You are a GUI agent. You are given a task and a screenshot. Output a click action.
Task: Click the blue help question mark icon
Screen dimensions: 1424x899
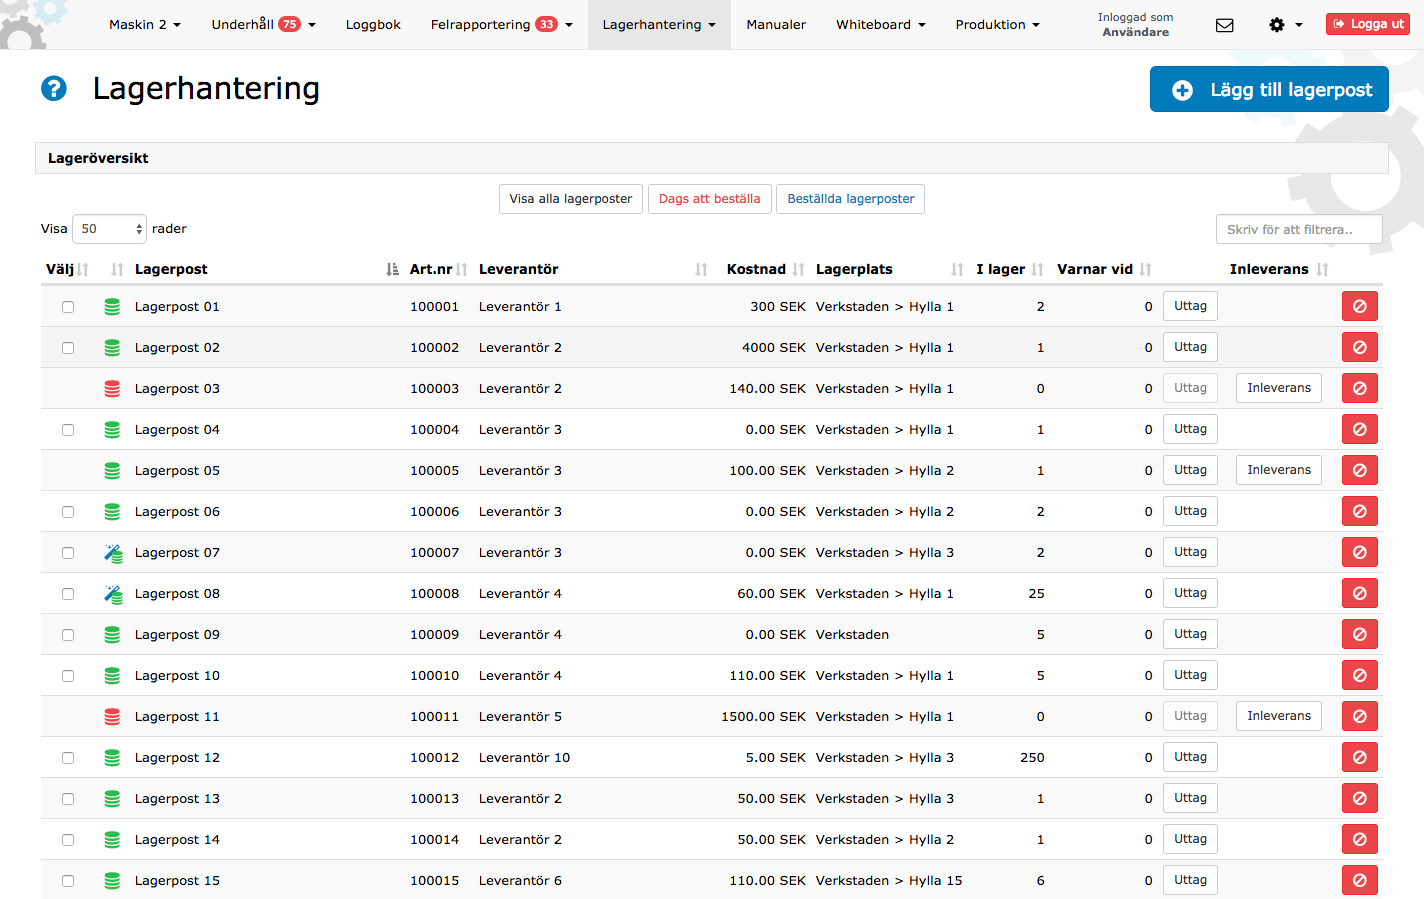tap(54, 89)
